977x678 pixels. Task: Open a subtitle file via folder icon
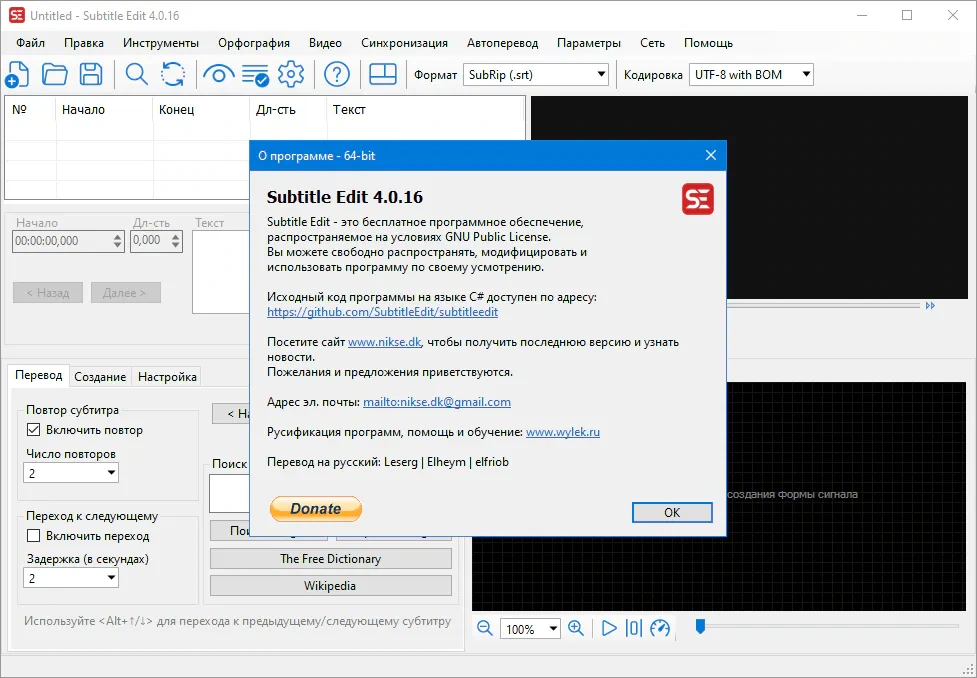tap(54, 75)
